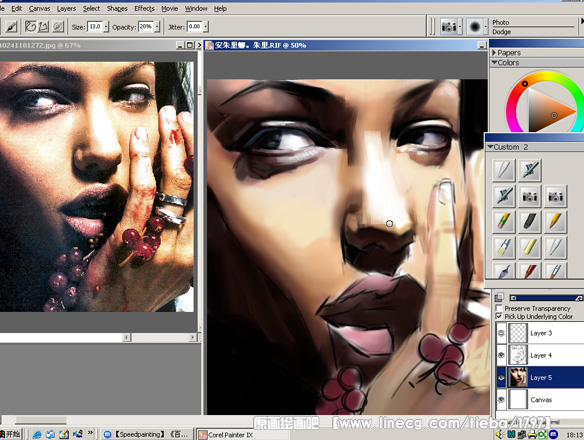Open the Layers menu
584x440 pixels.
[x=66, y=9]
